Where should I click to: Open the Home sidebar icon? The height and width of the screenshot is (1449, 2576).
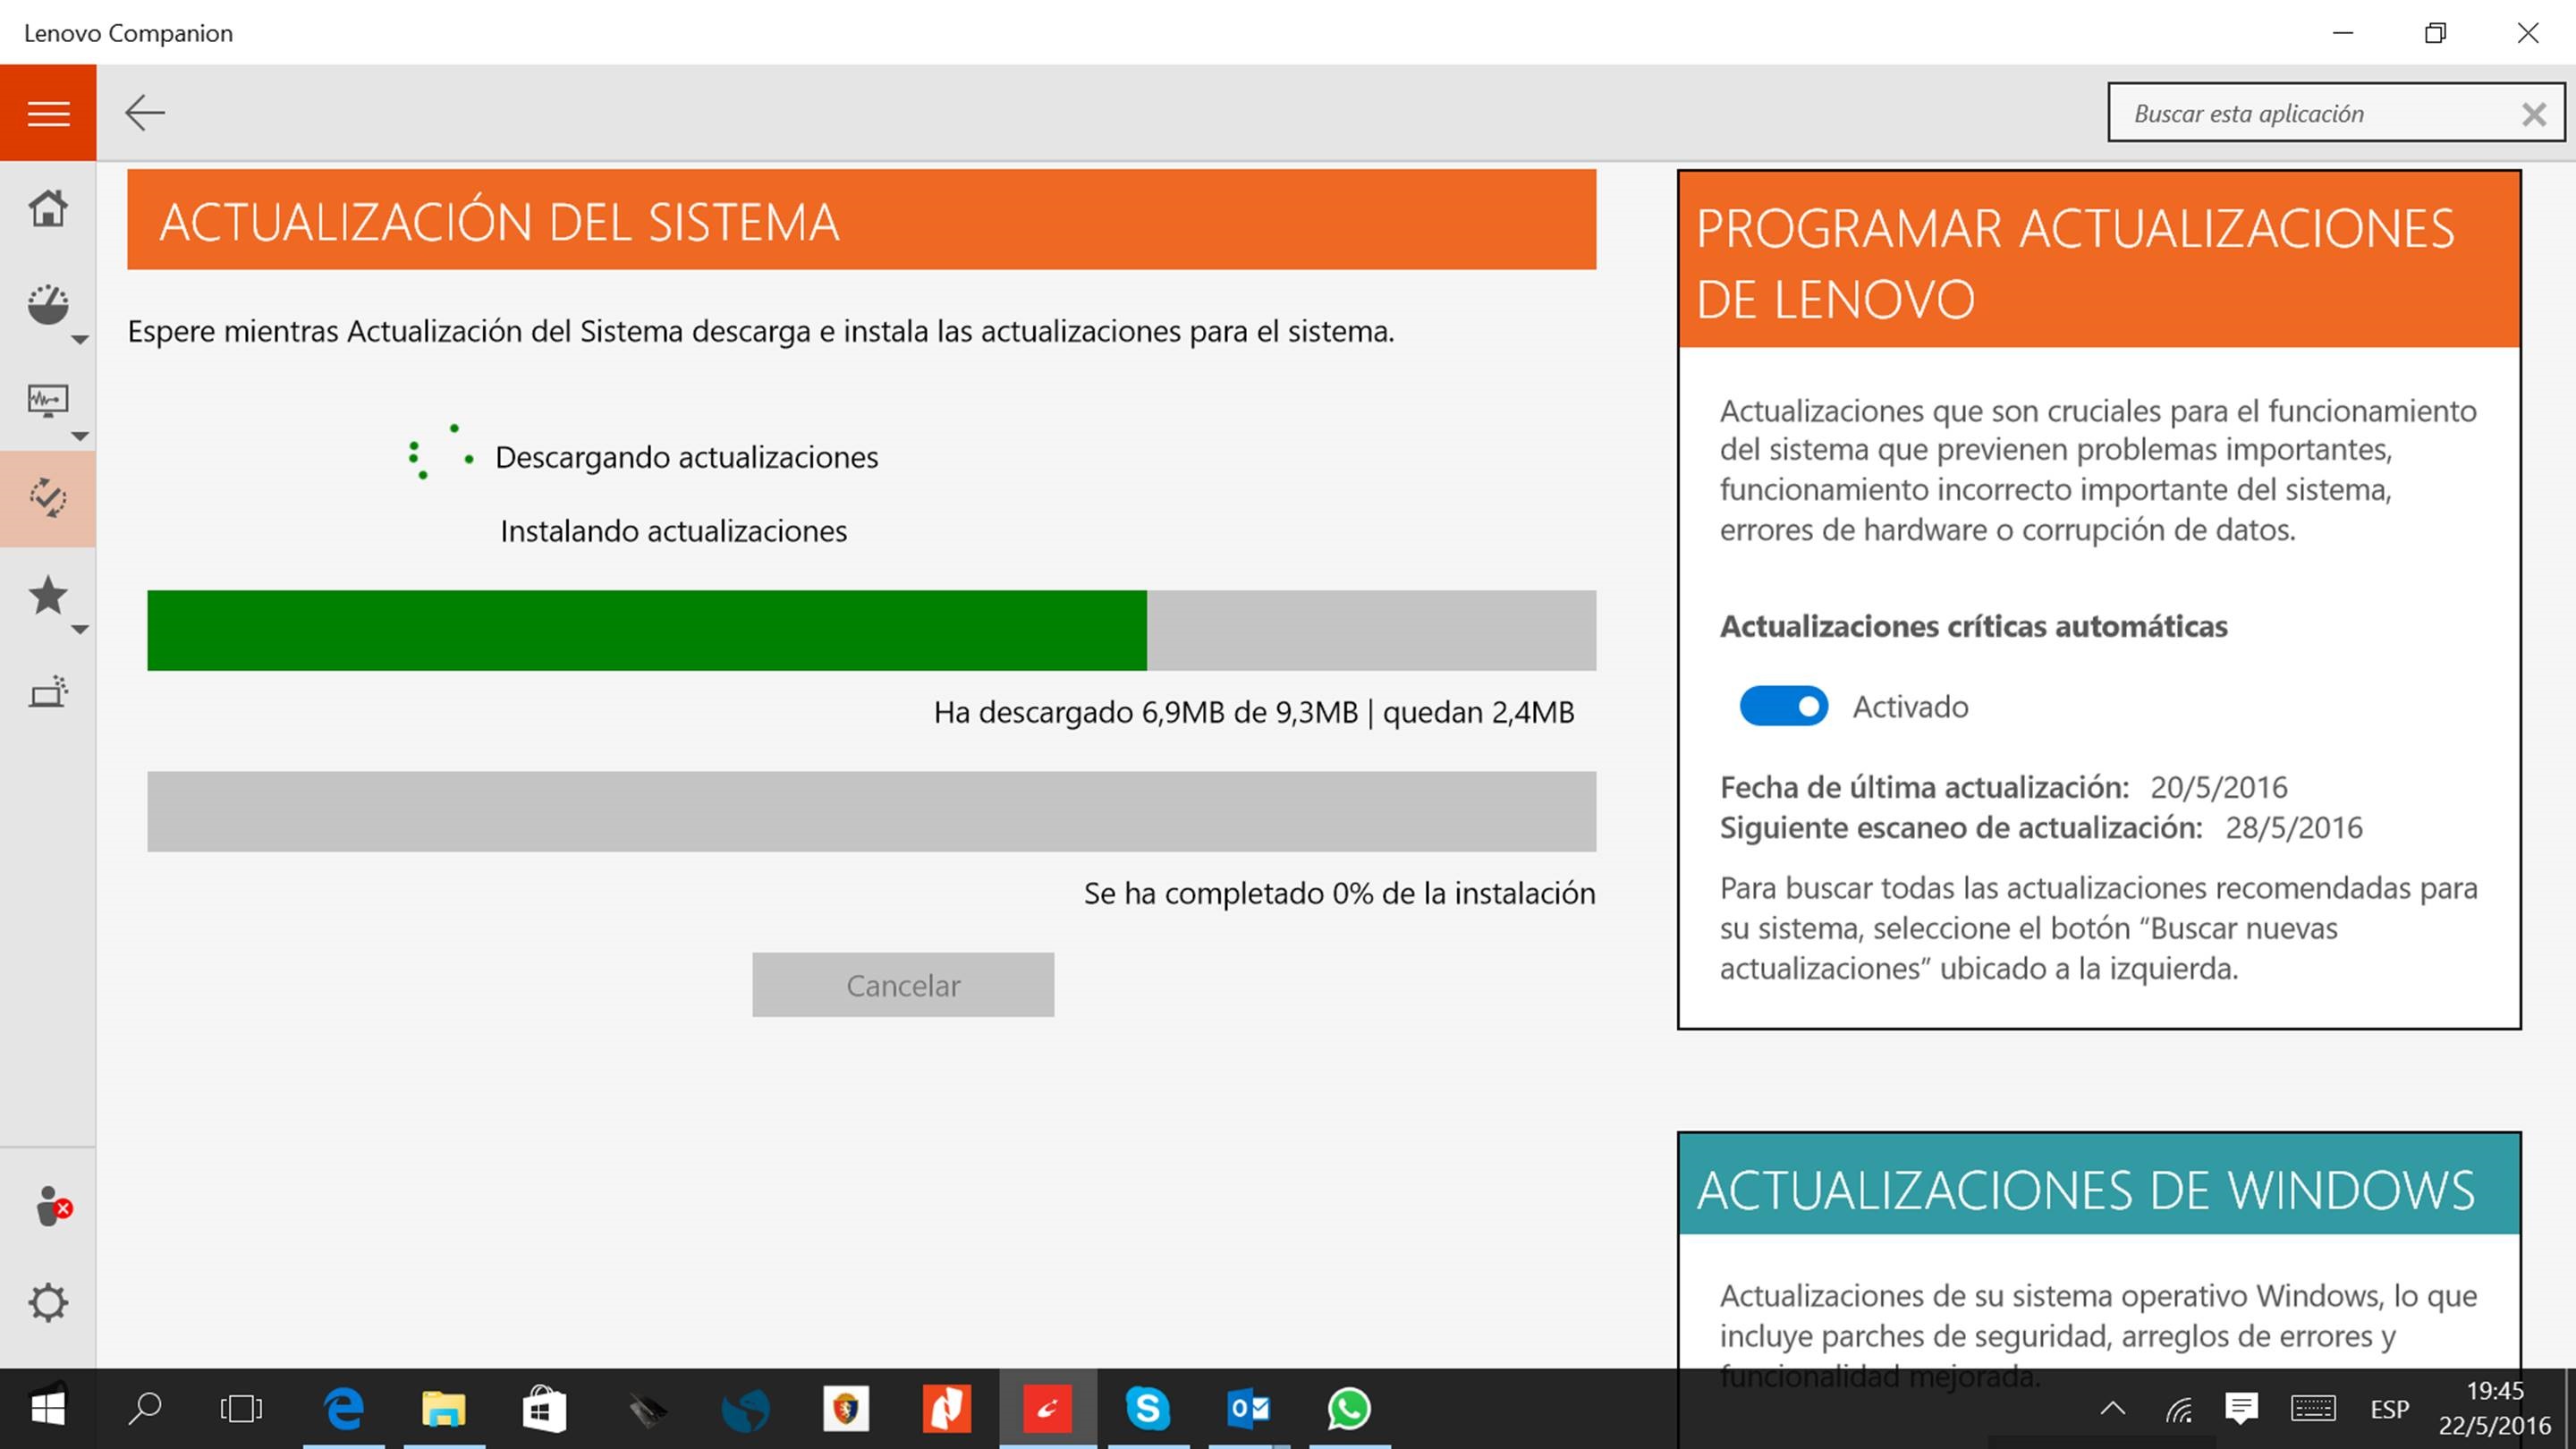[48, 208]
